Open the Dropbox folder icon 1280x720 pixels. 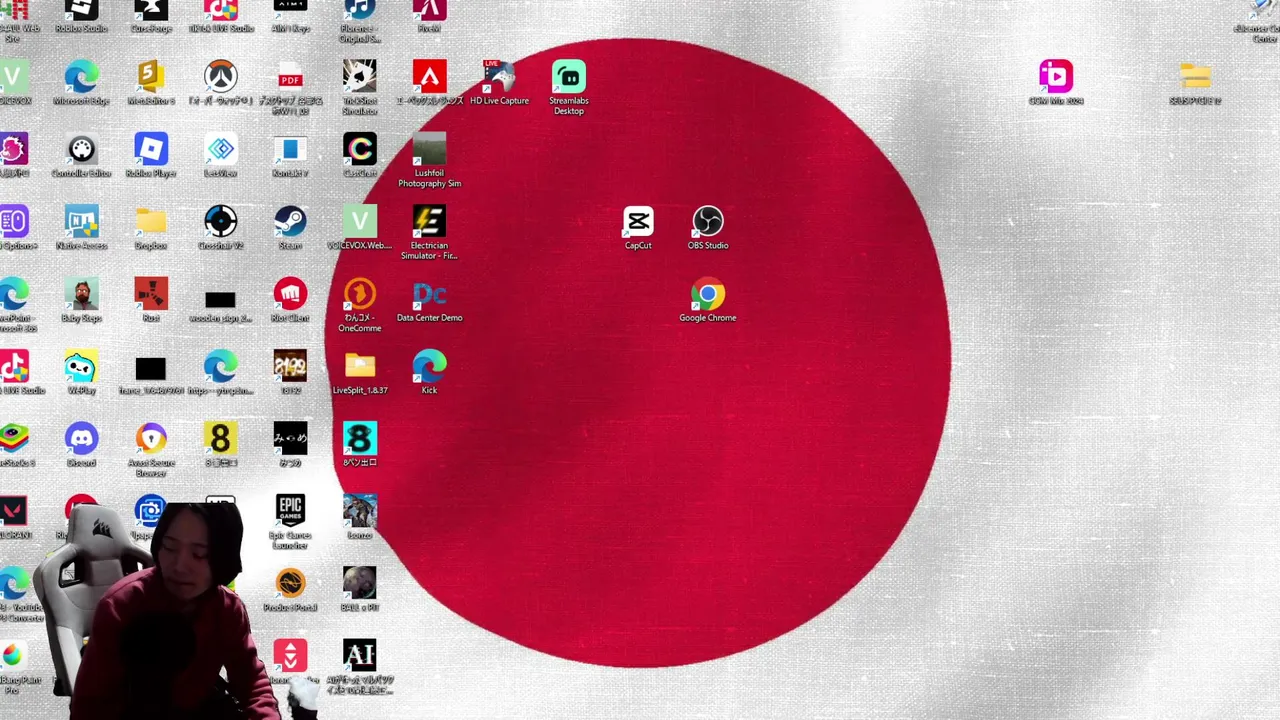[x=151, y=222]
